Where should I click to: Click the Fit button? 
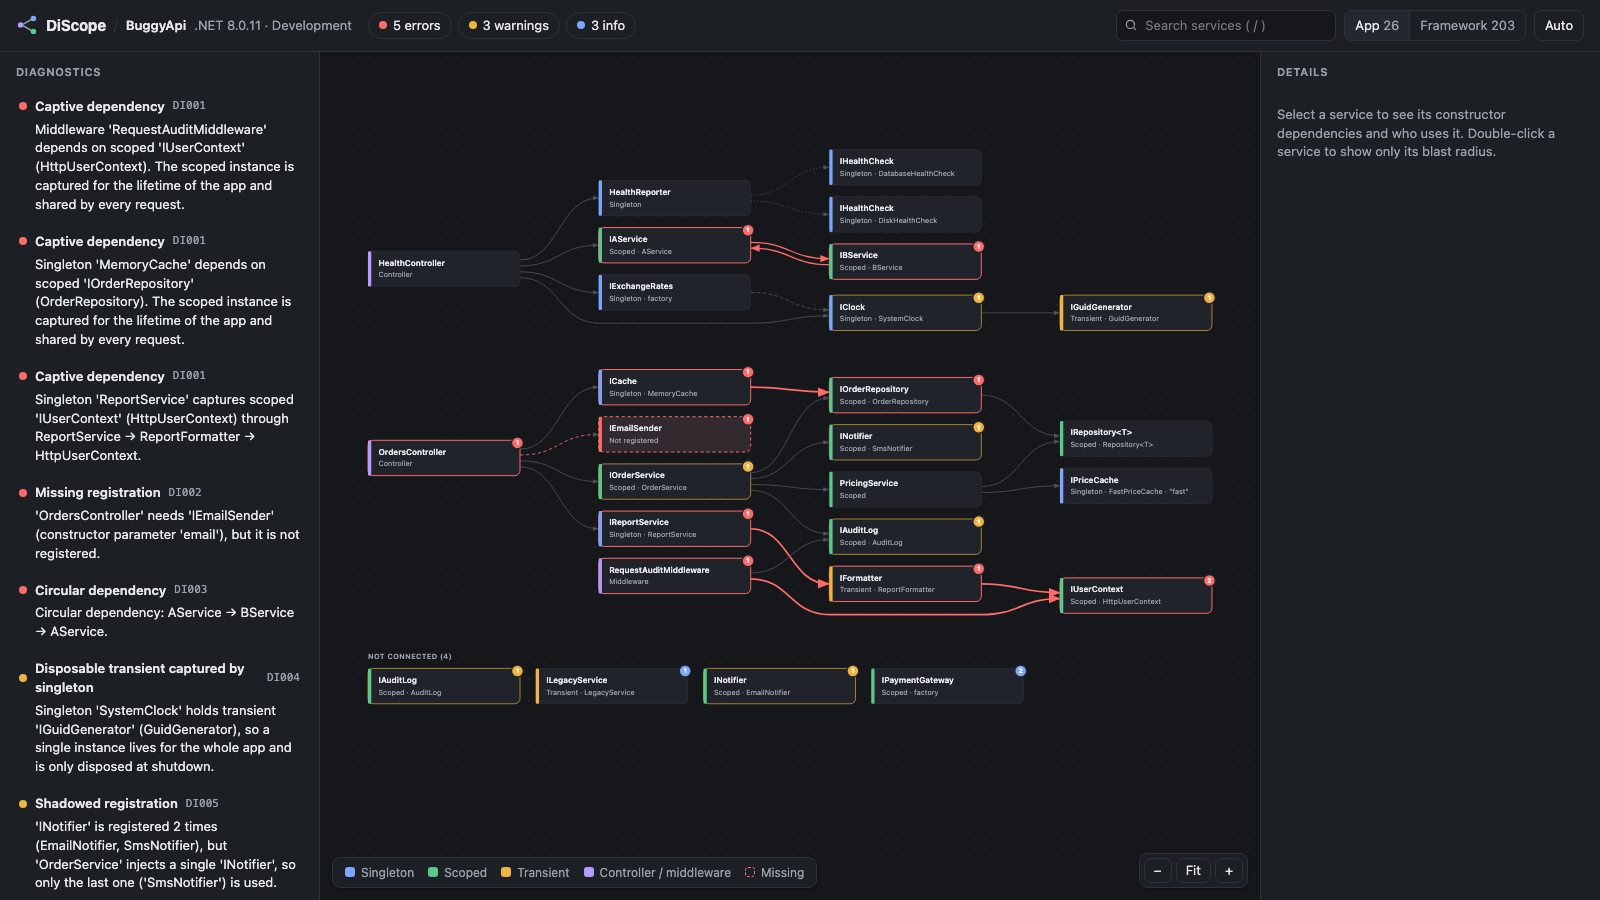click(1193, 871)
